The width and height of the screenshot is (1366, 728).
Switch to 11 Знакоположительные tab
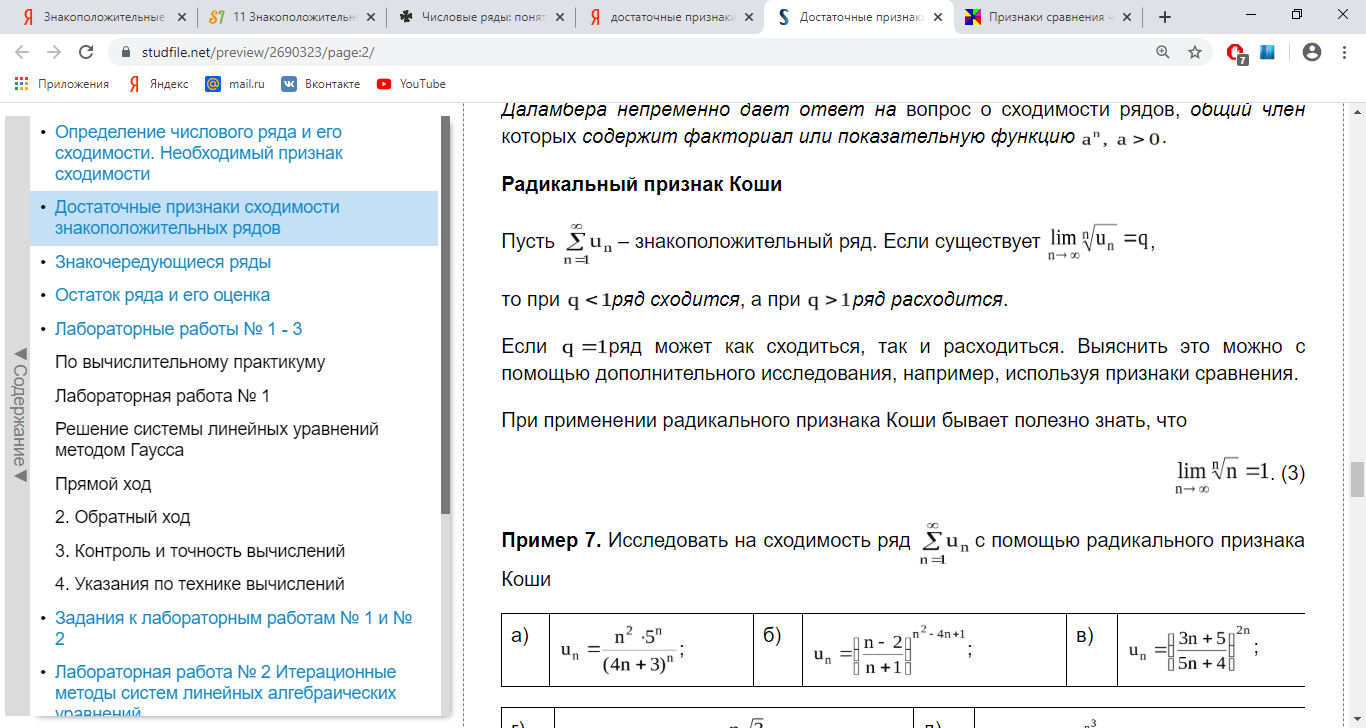point(290,16)
